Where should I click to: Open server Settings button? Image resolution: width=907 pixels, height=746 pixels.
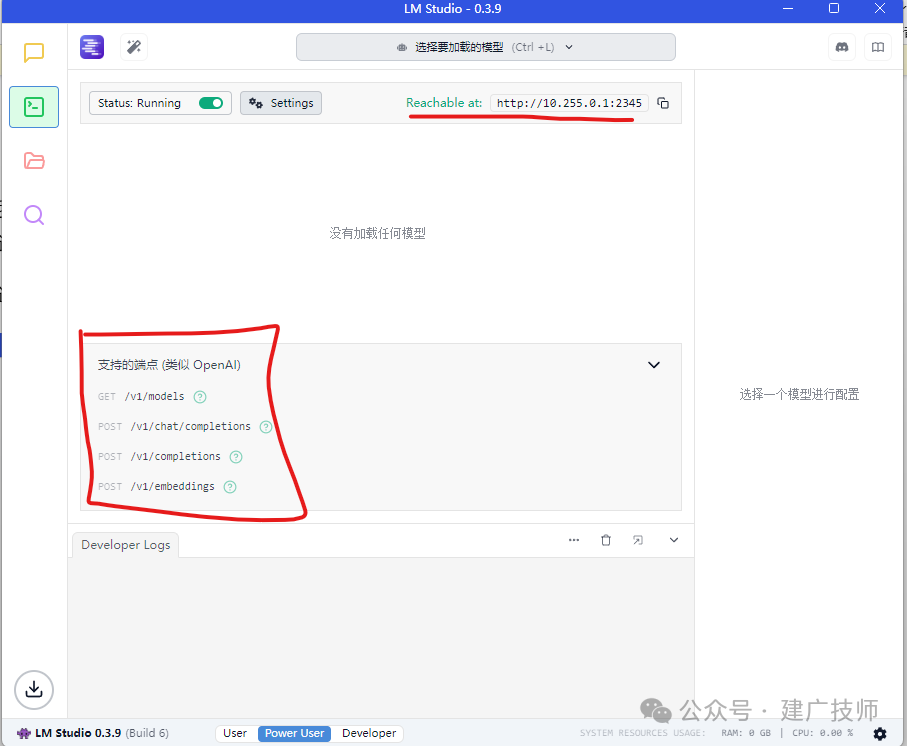[x=281, y=103]
